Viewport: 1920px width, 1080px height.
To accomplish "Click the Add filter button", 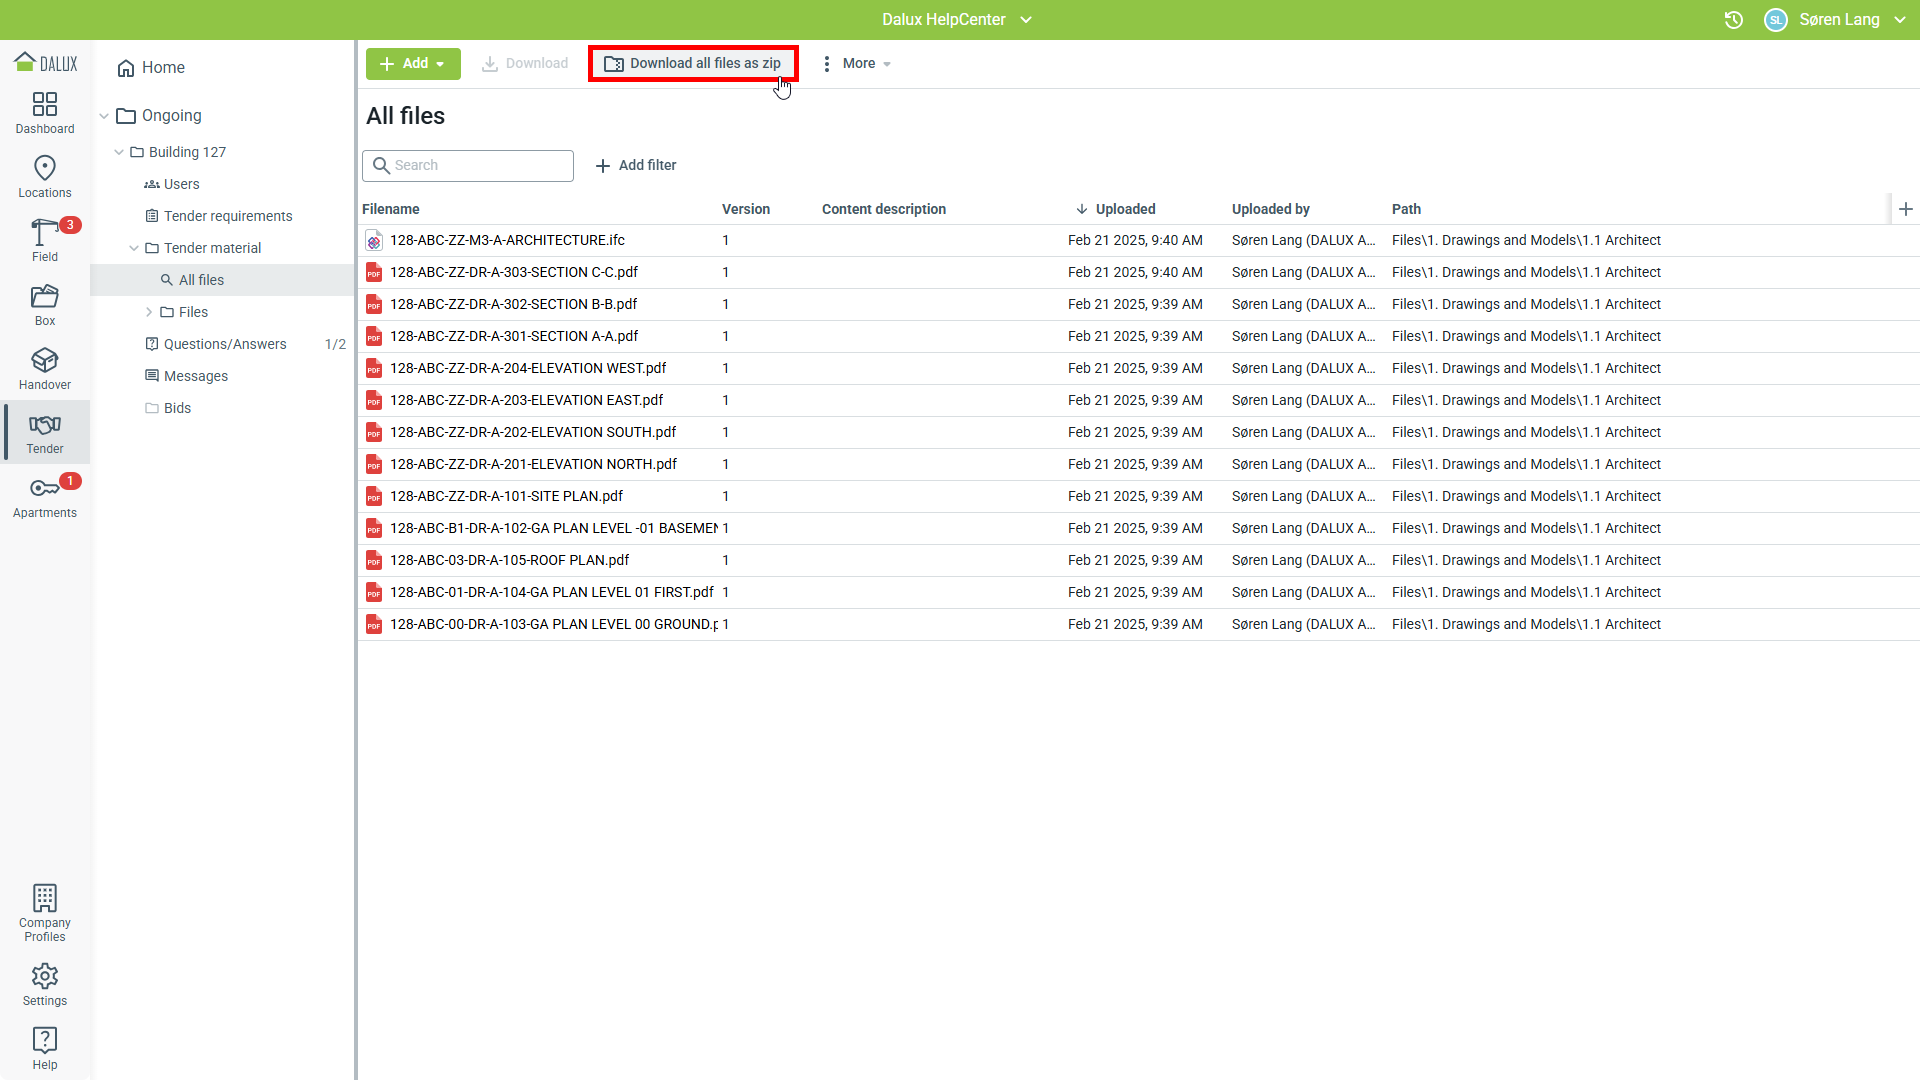I will [636, 165].
